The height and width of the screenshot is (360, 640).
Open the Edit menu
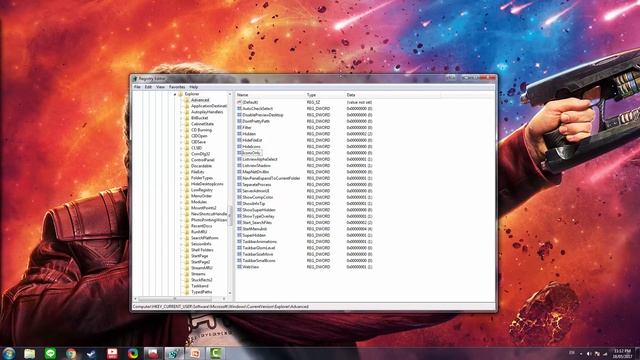coord(148,87)
